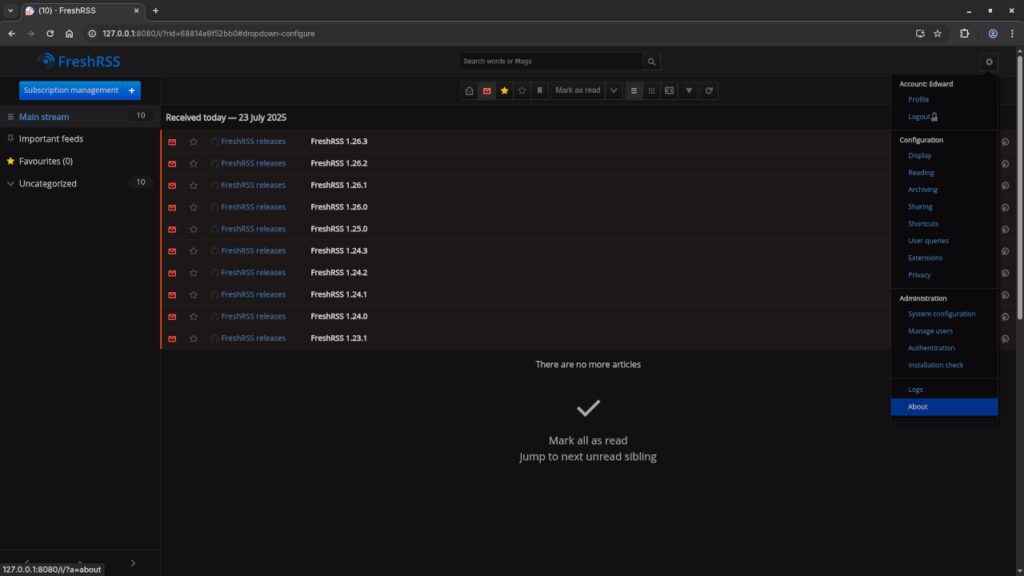Focus the search words or #tags field
This screenshot has width=1024, height=576.
(551, 61)
